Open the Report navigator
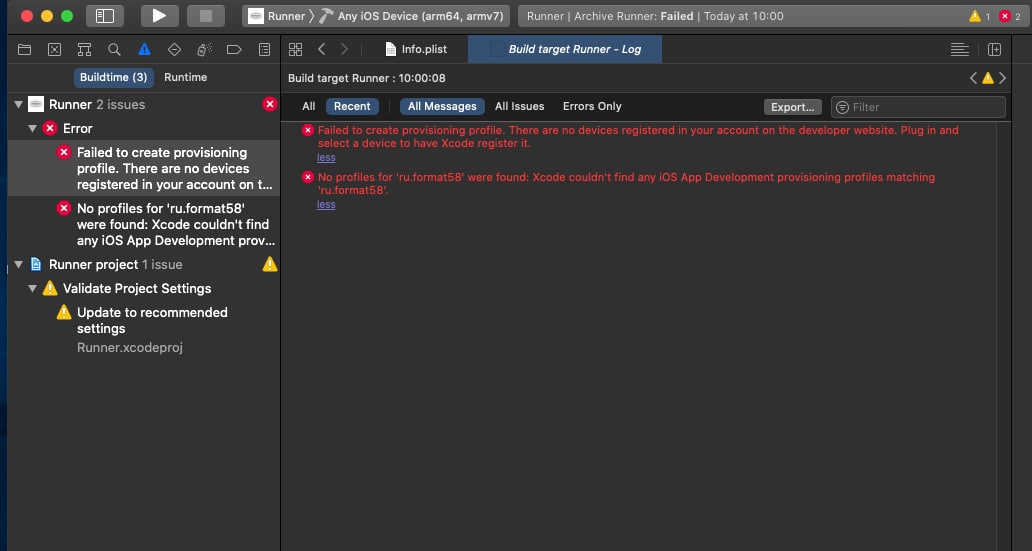Viewport: 1032px width, 551px height. click(x=265, y=49)
